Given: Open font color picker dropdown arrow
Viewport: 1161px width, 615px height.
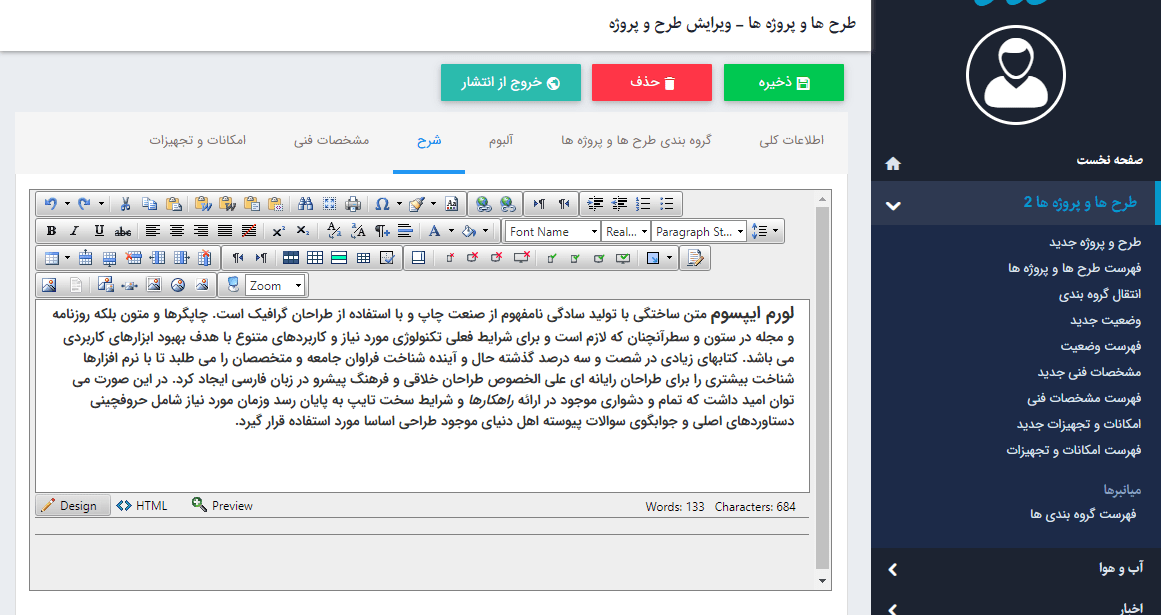Looking at the screenshot, I should click(450, 231).
